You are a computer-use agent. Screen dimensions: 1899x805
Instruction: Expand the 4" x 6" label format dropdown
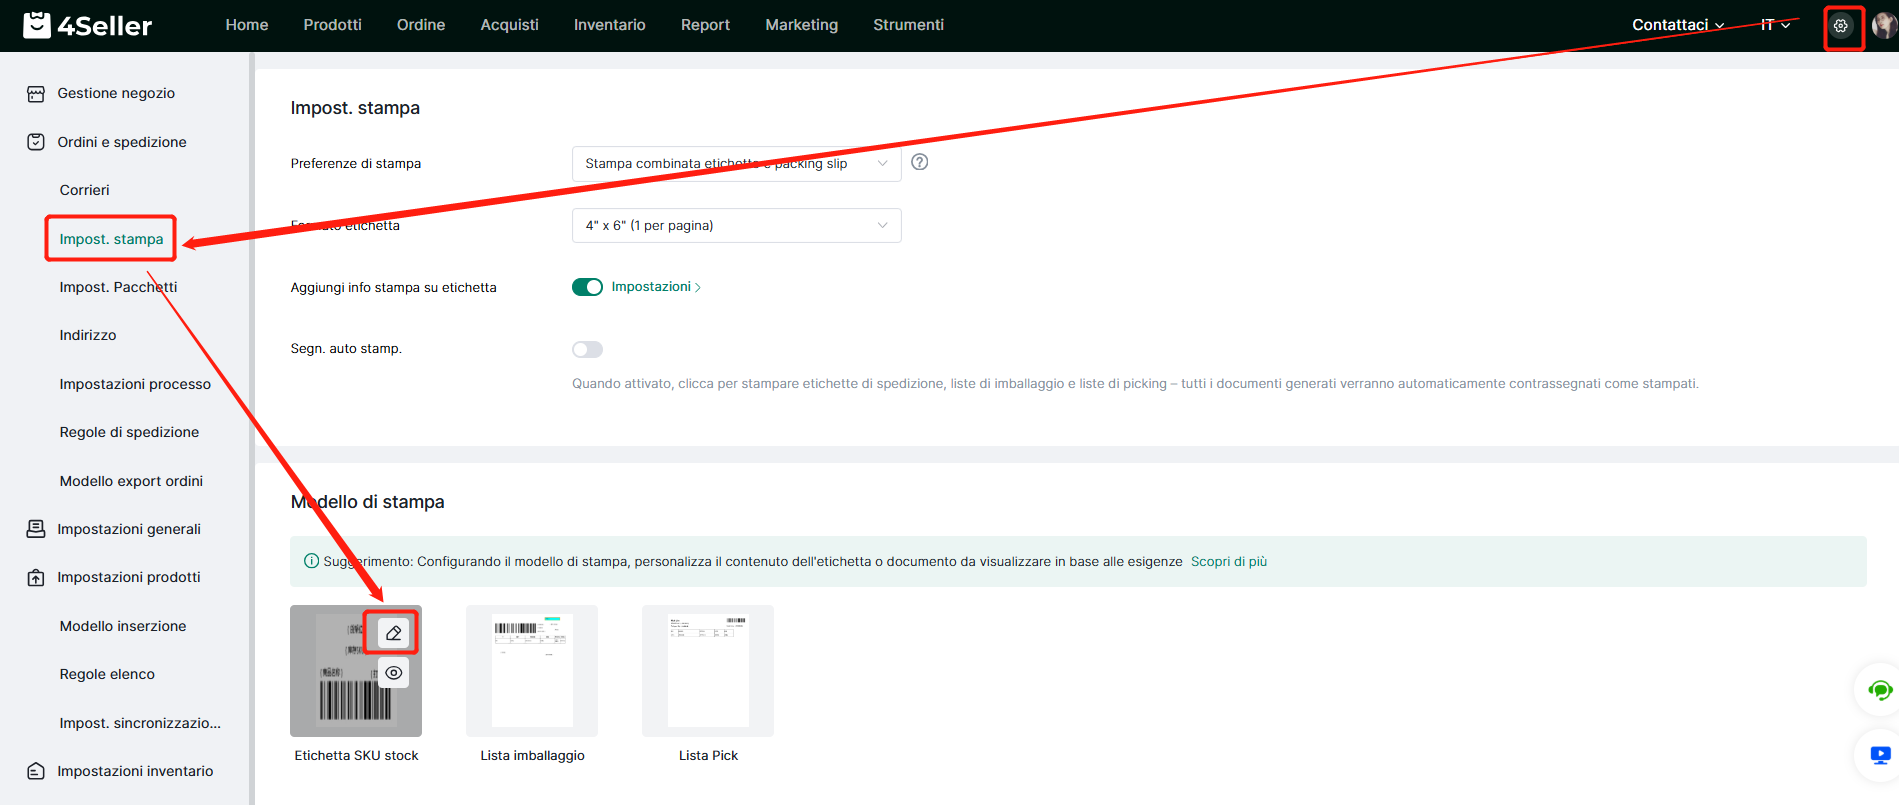[736, 226]
